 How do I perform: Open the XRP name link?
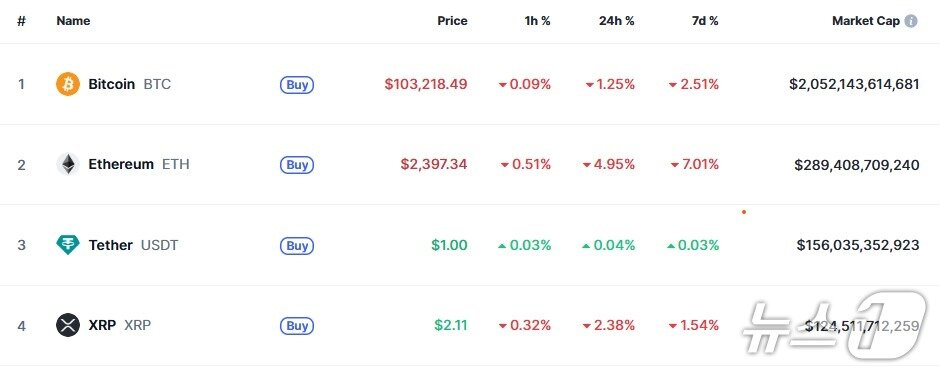tap(120, 325)
